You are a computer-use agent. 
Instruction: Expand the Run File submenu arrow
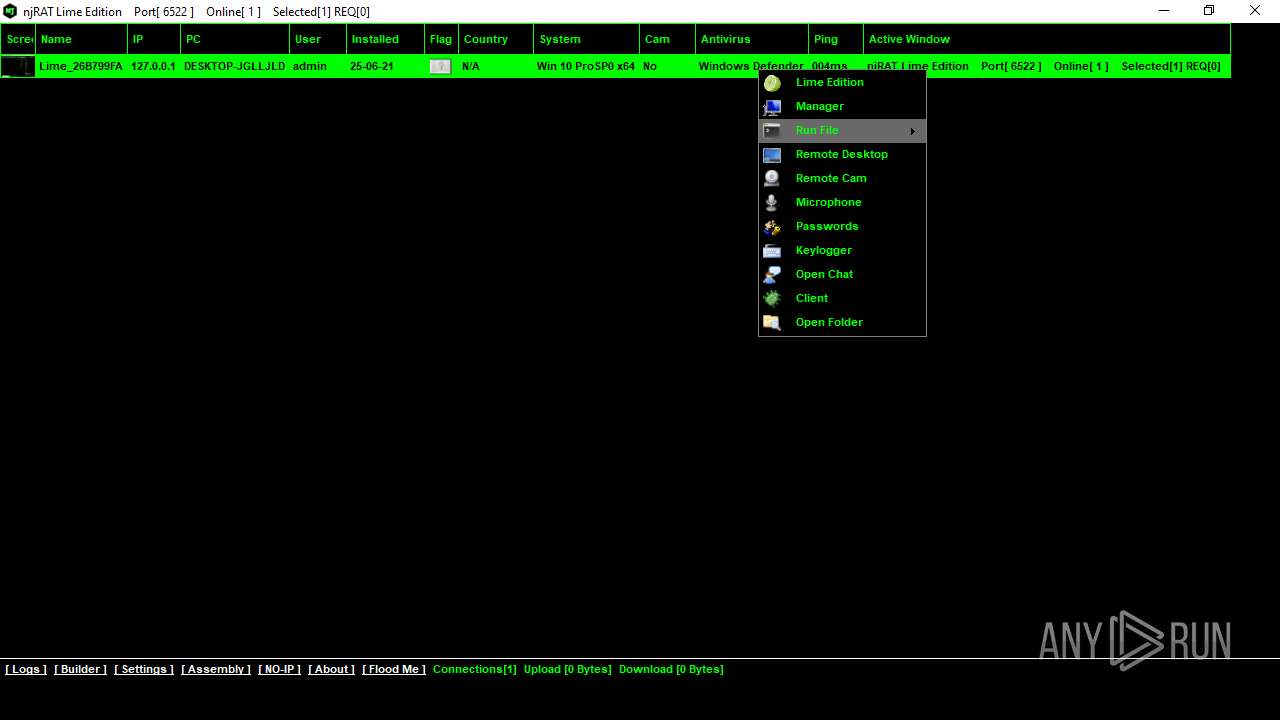(912, 131)
